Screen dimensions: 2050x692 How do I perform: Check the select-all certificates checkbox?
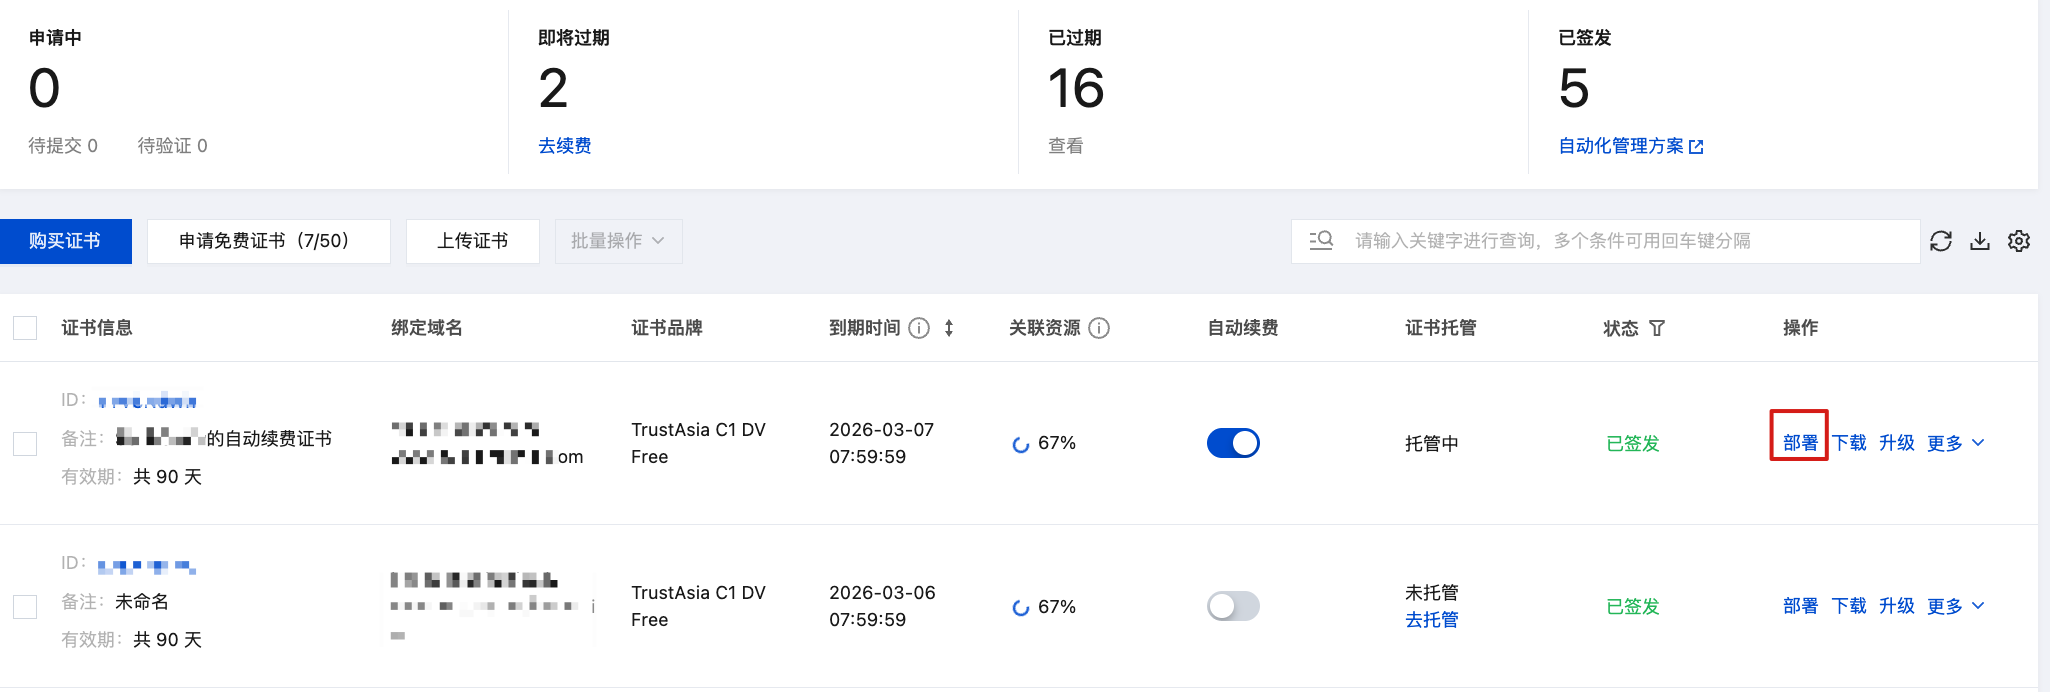coord(25,328)
